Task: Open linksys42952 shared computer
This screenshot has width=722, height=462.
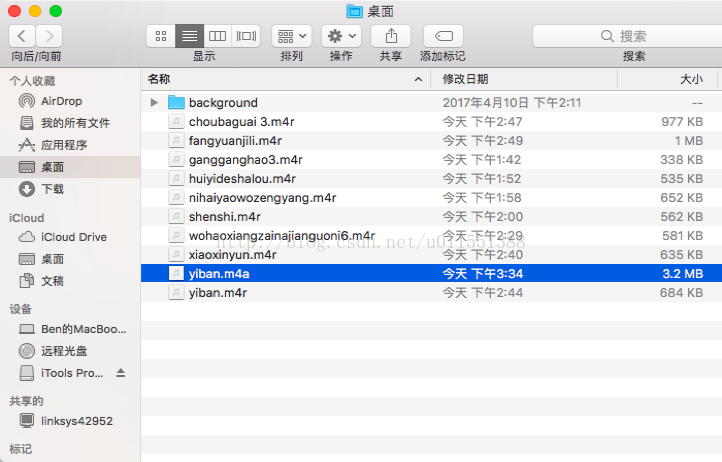Action: (70, 421)
